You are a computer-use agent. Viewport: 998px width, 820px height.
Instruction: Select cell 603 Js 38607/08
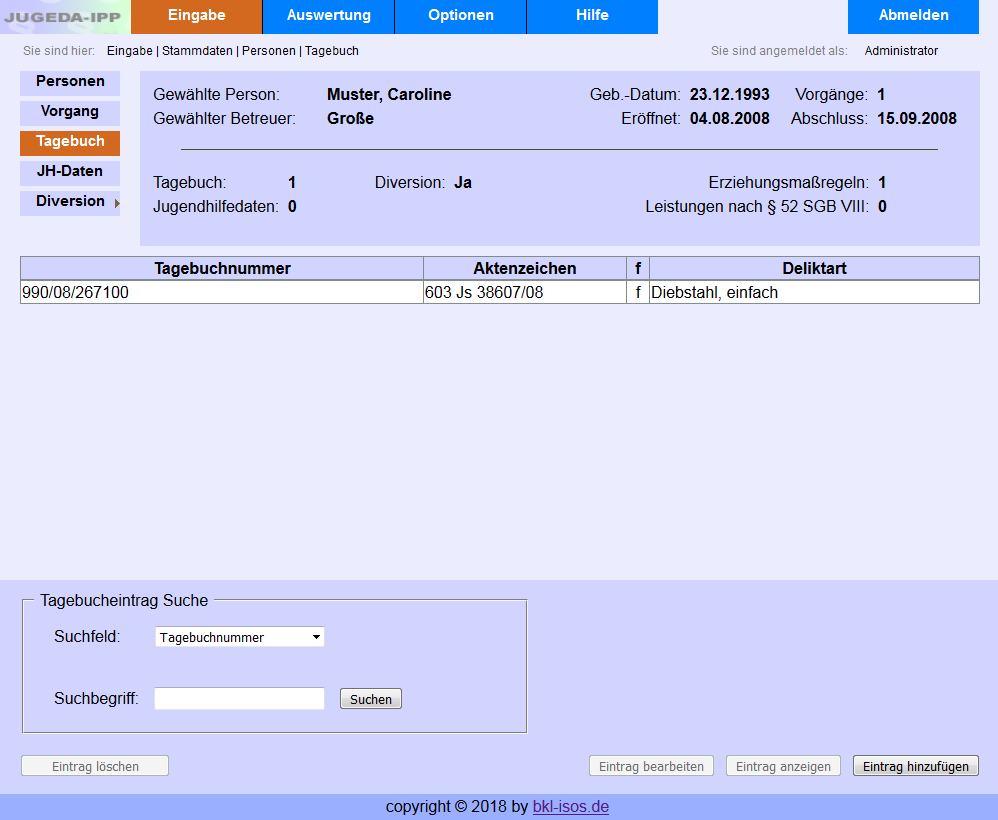pyautogui.click(x=525, y=292)
